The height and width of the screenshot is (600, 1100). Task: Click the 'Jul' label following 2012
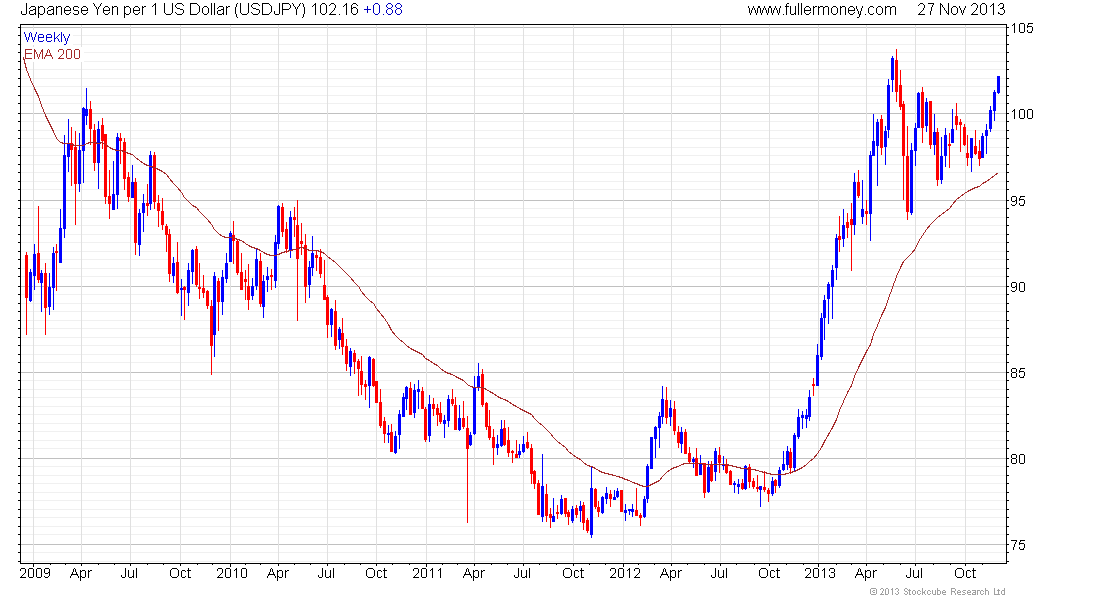click(719, 573)
